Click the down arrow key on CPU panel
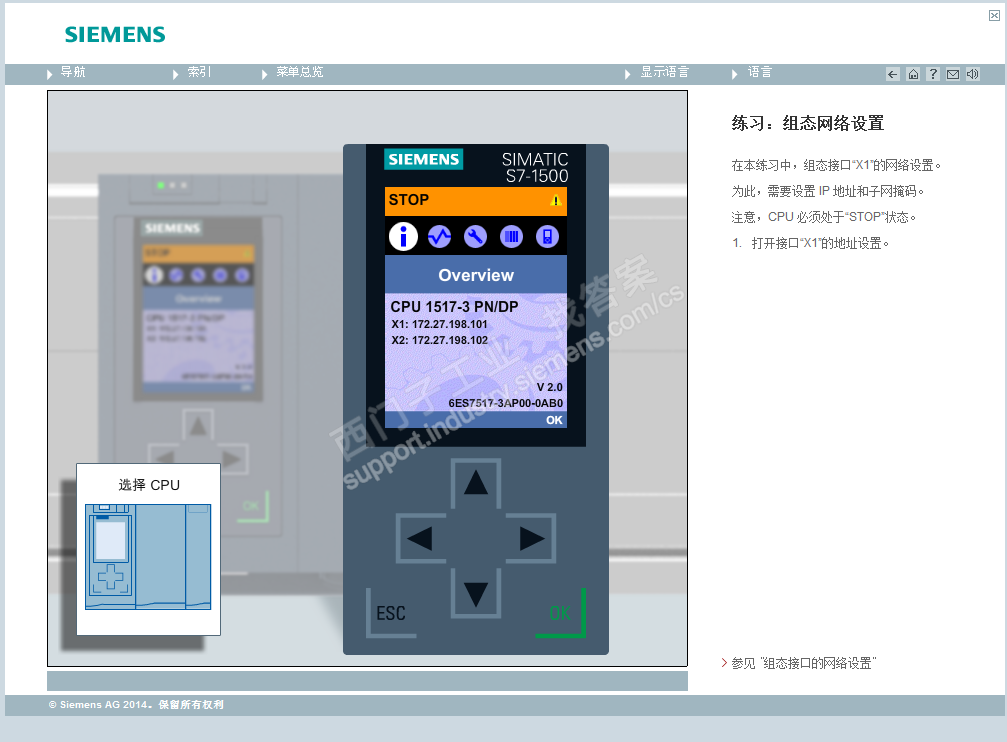 pyautogui.click(x=475, y=594)
